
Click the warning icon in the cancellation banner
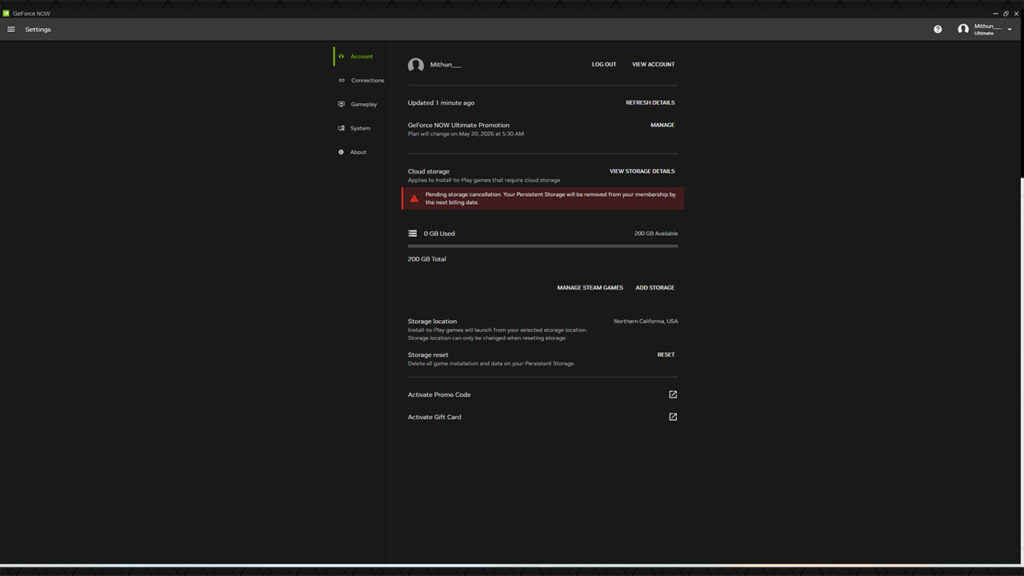[414, 198]
